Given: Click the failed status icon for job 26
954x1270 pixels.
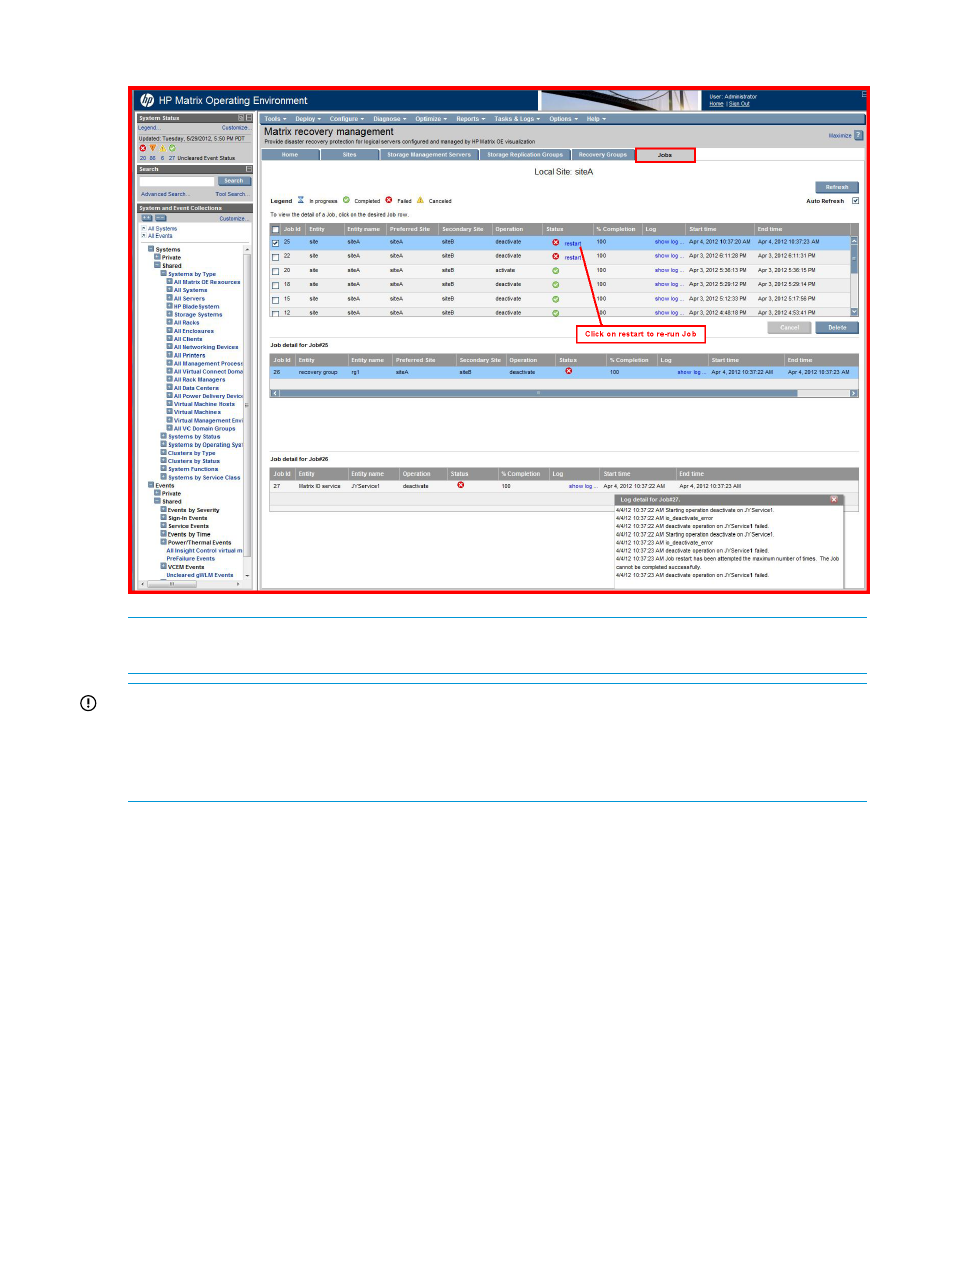Looking at the screenshot, I should coord(569,371).
